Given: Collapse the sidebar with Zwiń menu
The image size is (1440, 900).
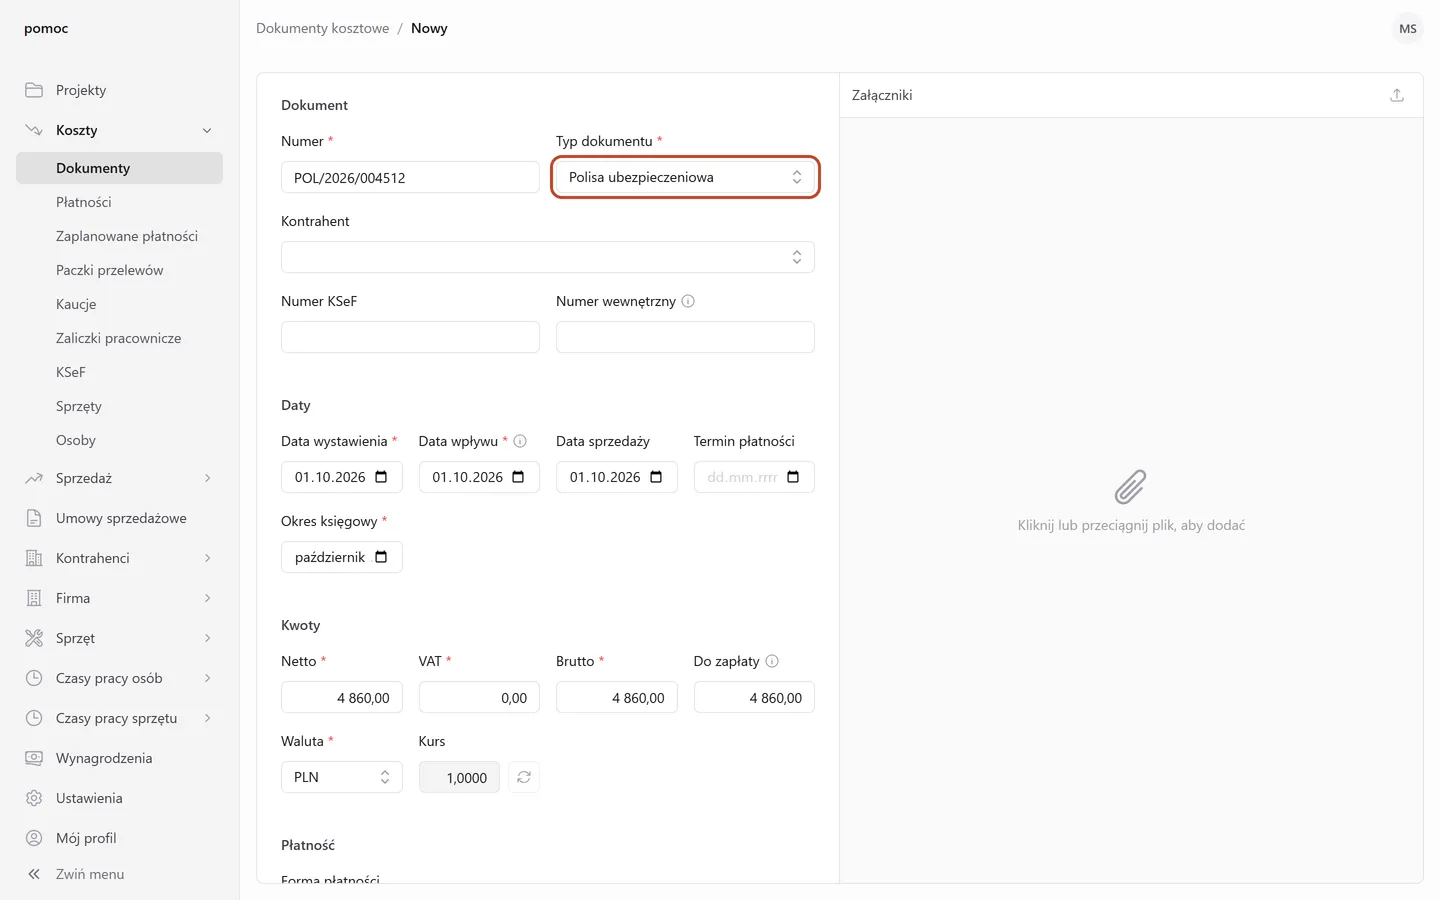Looking at the screenshot, I should point(75,874).
